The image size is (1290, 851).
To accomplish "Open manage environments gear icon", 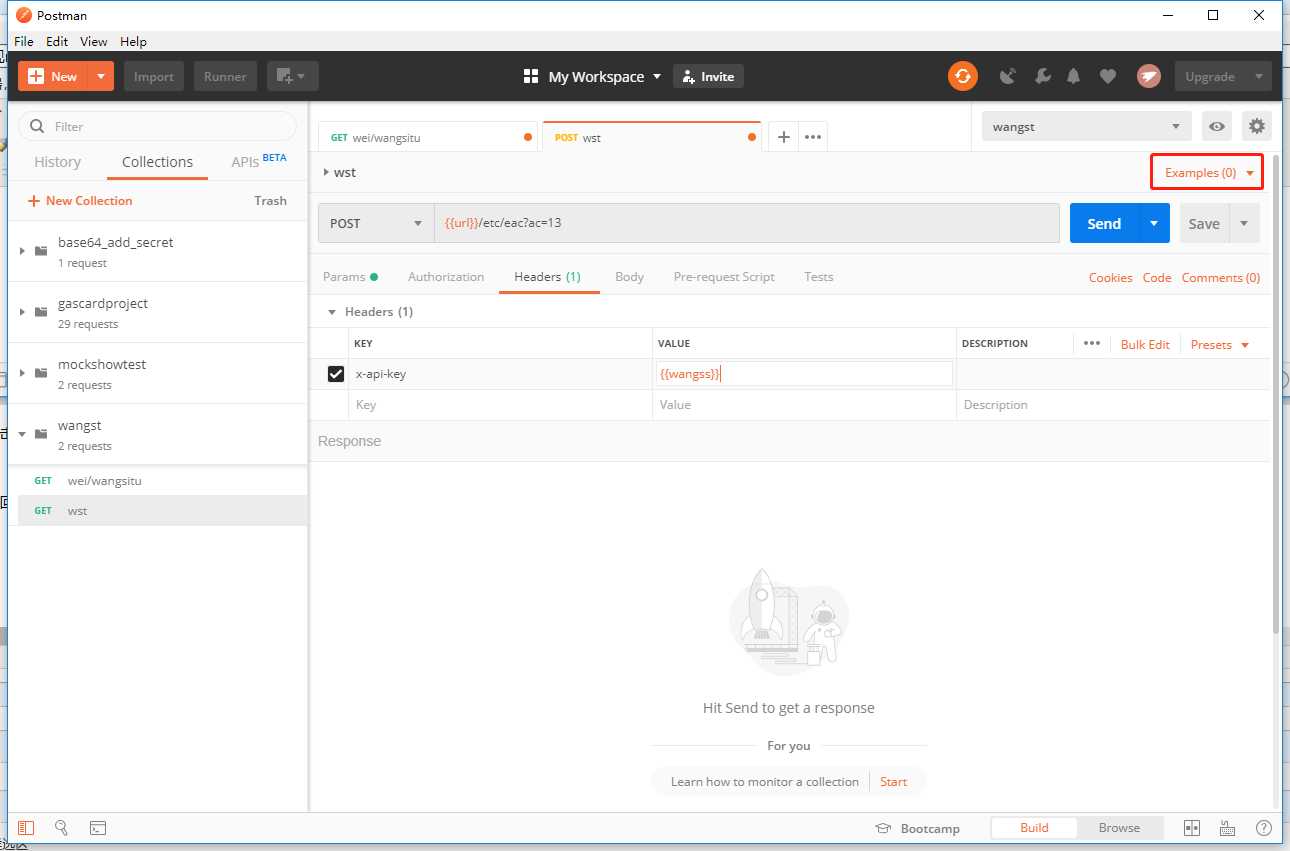I will coord(1256,126).
